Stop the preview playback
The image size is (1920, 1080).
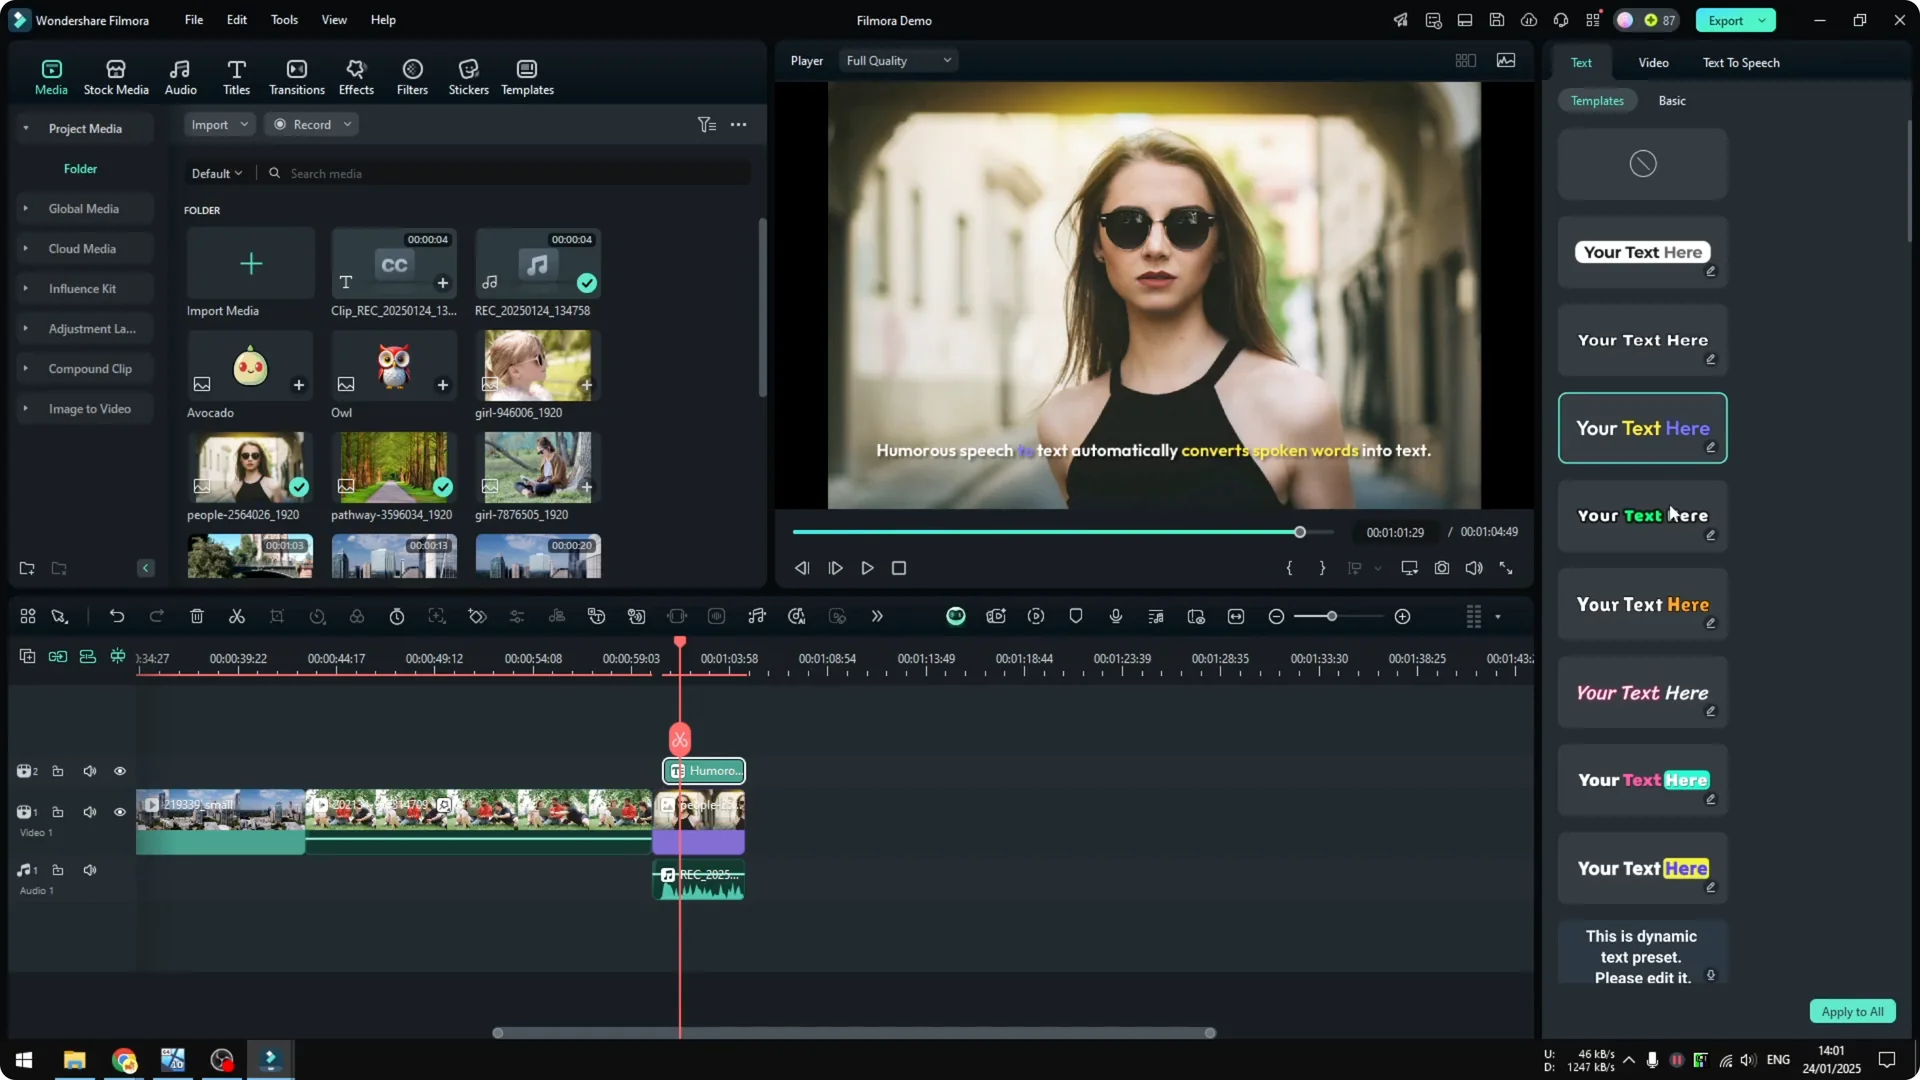[899, 568]
